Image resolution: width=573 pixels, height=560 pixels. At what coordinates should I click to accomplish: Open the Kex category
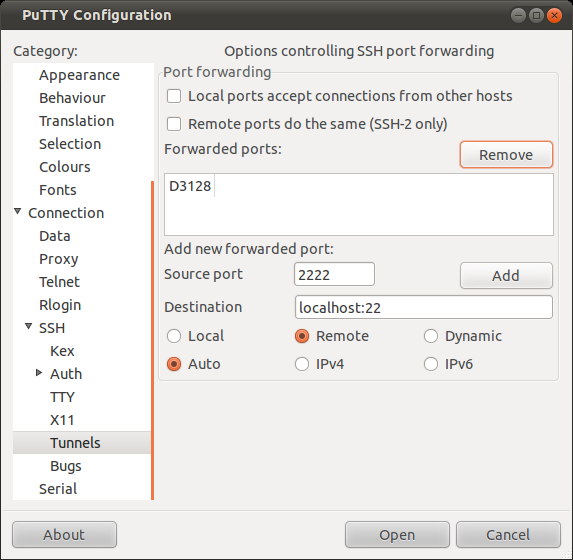click(62, 351)
